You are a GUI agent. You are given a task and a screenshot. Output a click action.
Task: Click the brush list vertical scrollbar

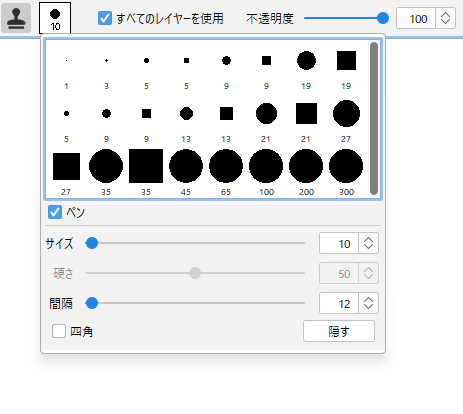coord(374,118)
